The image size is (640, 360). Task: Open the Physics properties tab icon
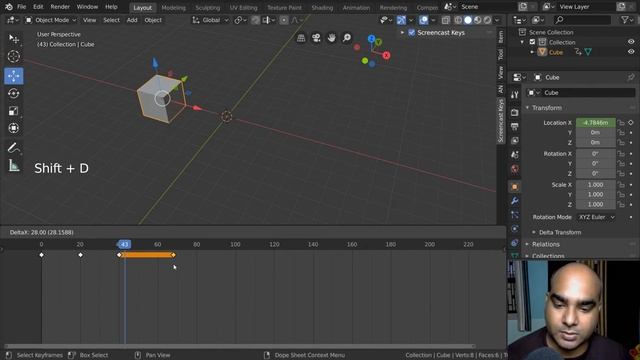pyautogui.click(x=514, y=229)
